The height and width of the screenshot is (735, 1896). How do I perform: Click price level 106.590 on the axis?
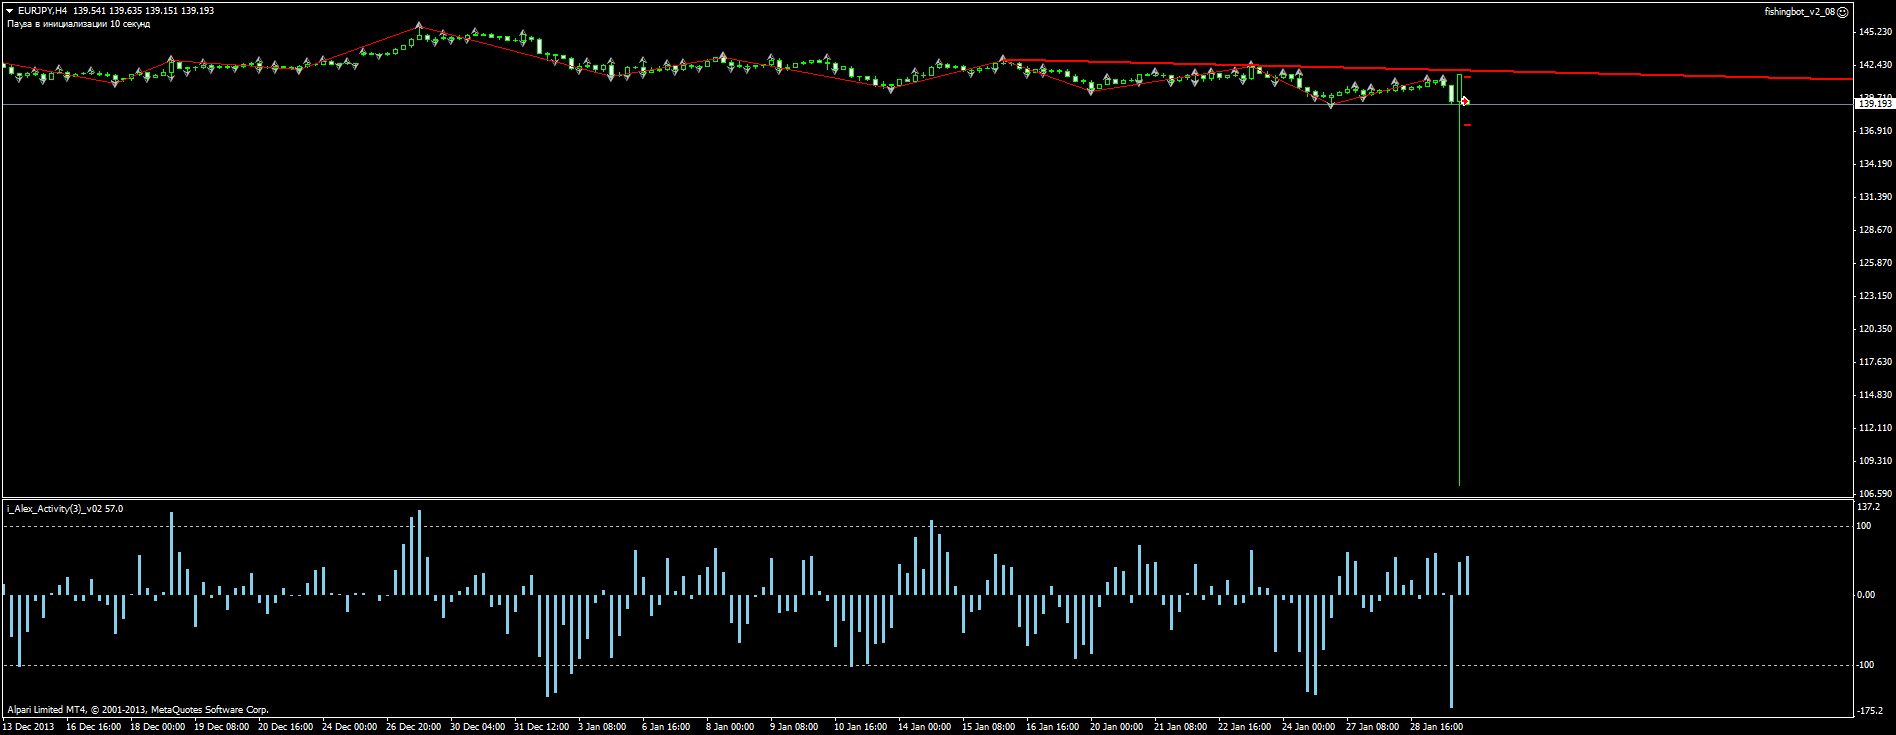(1875, 494)
